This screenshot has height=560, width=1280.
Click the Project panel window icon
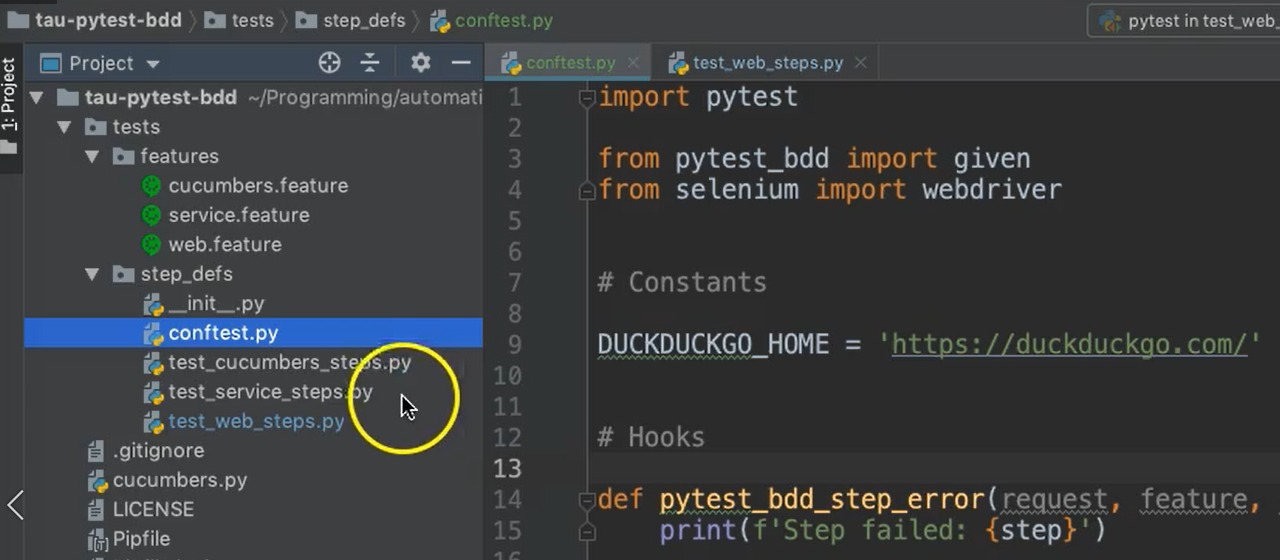[x=50, y=64]
